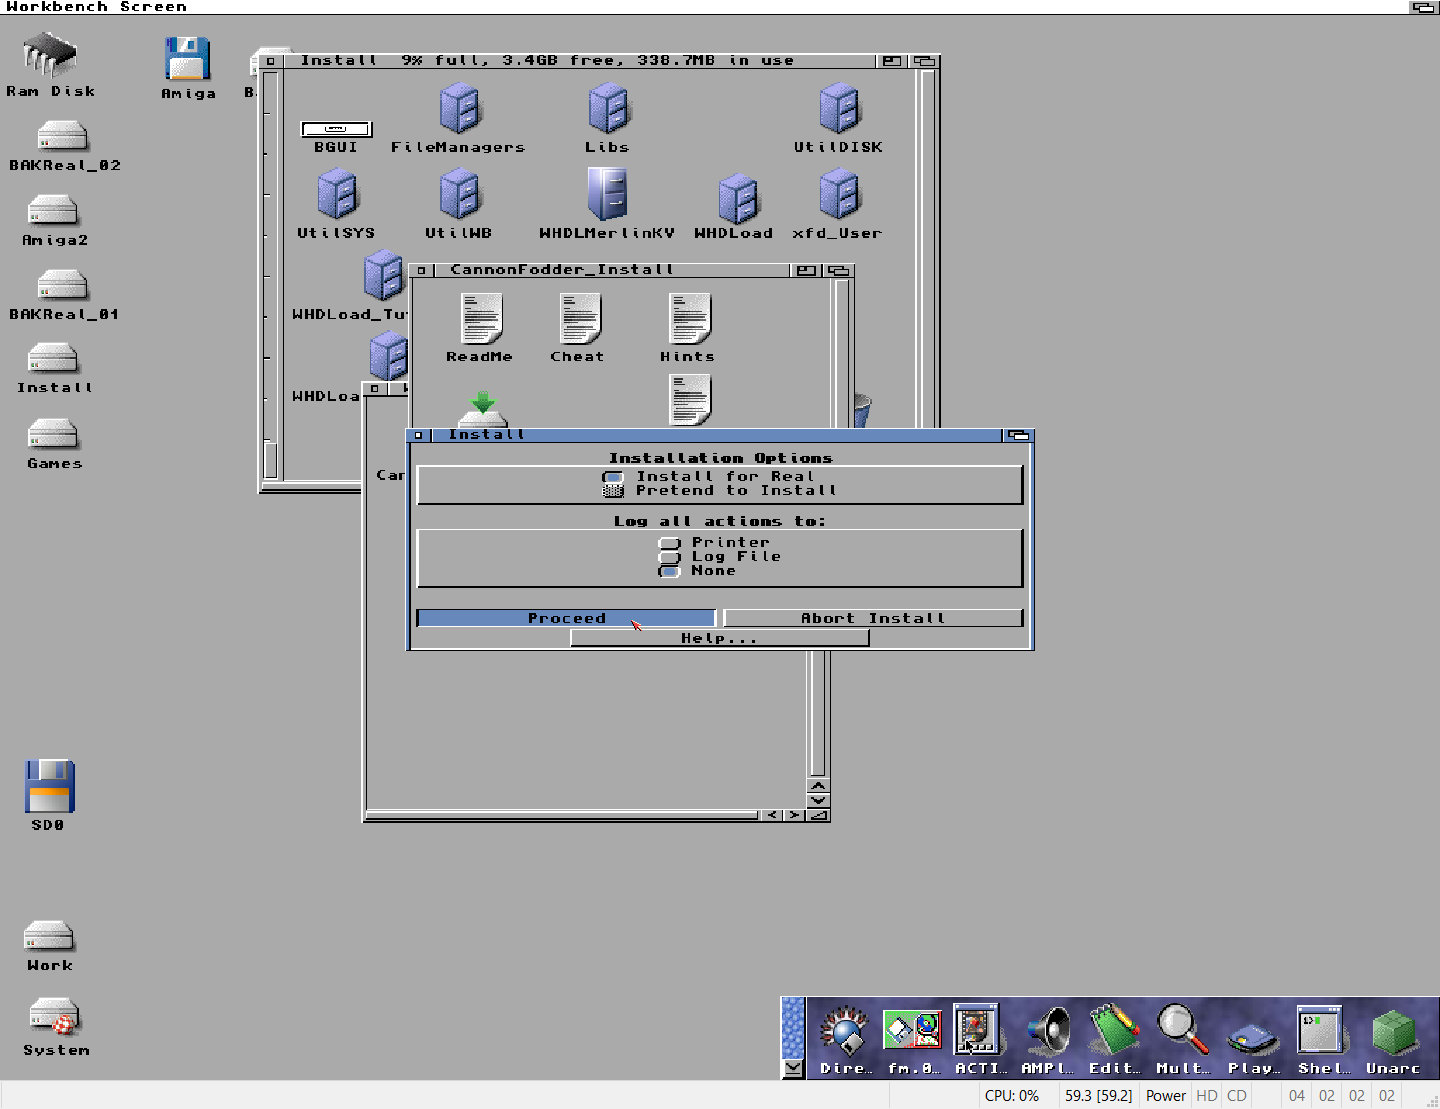Select the BGUI drawer in Install window

coord(336,129)
